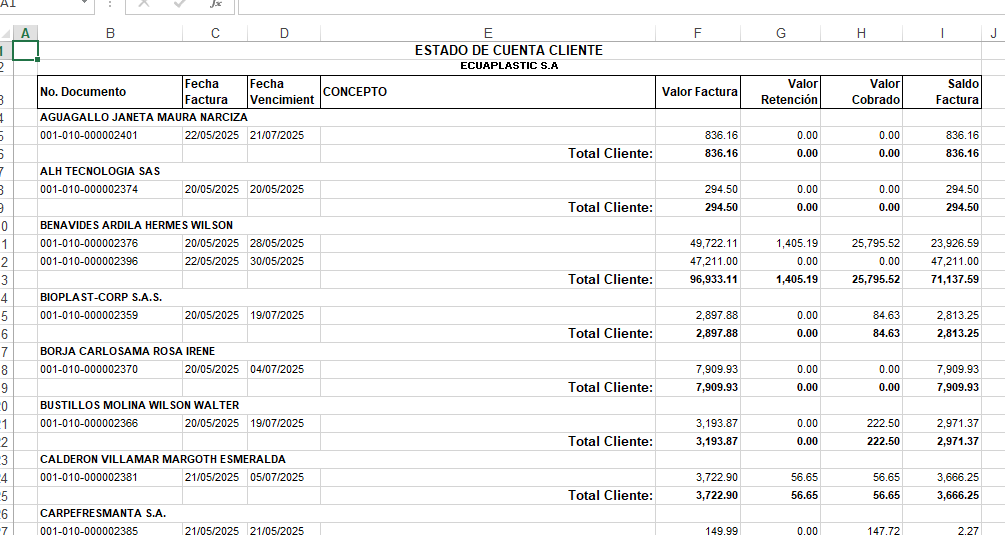Click BENAVIDES ARDILA HERMES WILSON client name

pyautogui.click(x=136, y=225)
